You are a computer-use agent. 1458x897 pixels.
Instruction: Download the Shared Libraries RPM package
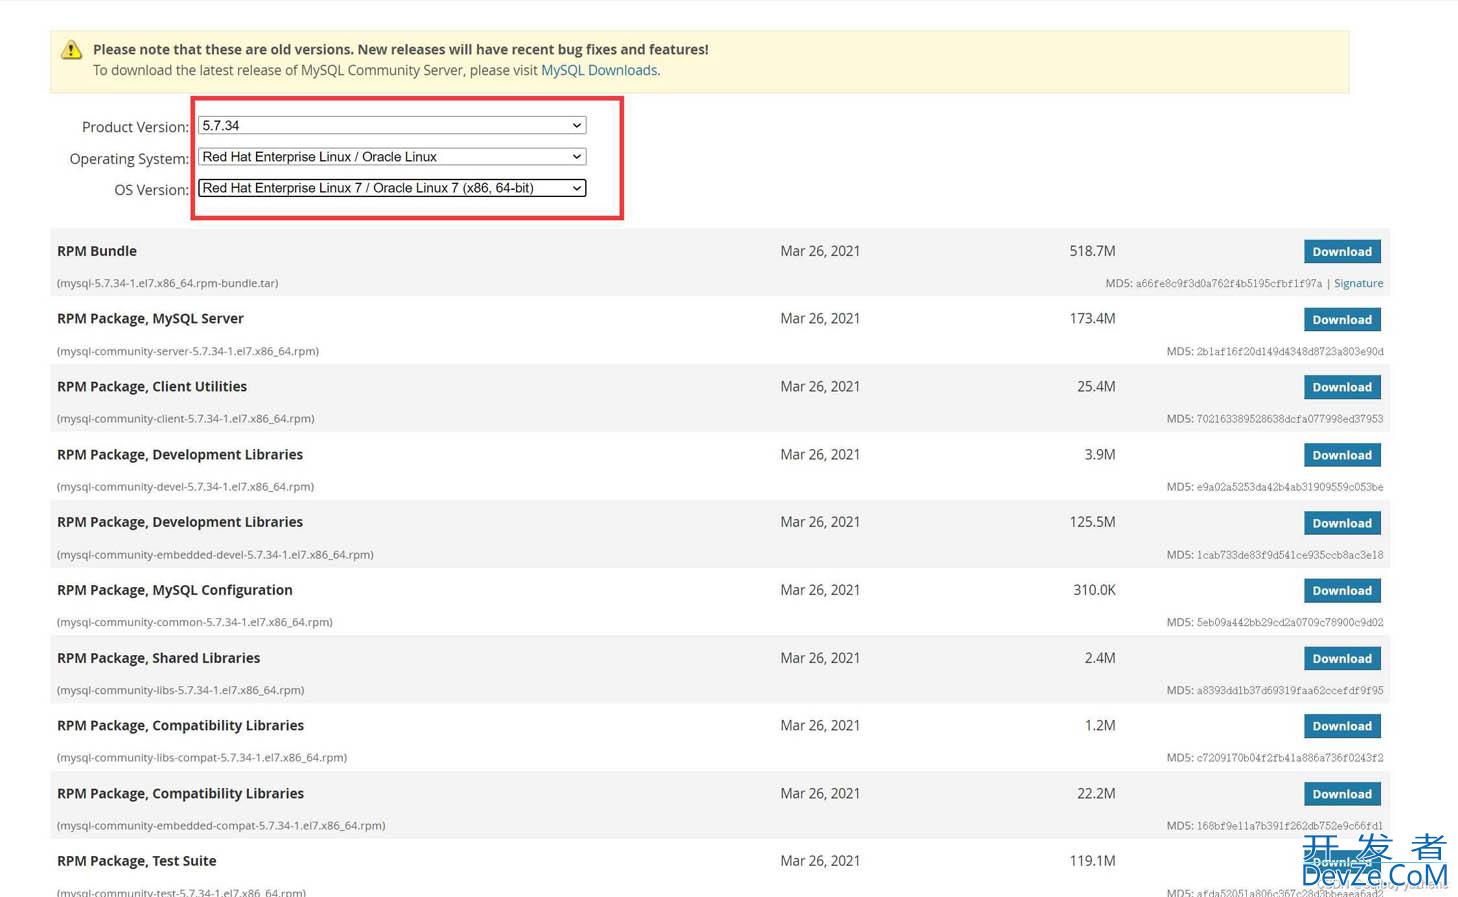coord(1342,659)
